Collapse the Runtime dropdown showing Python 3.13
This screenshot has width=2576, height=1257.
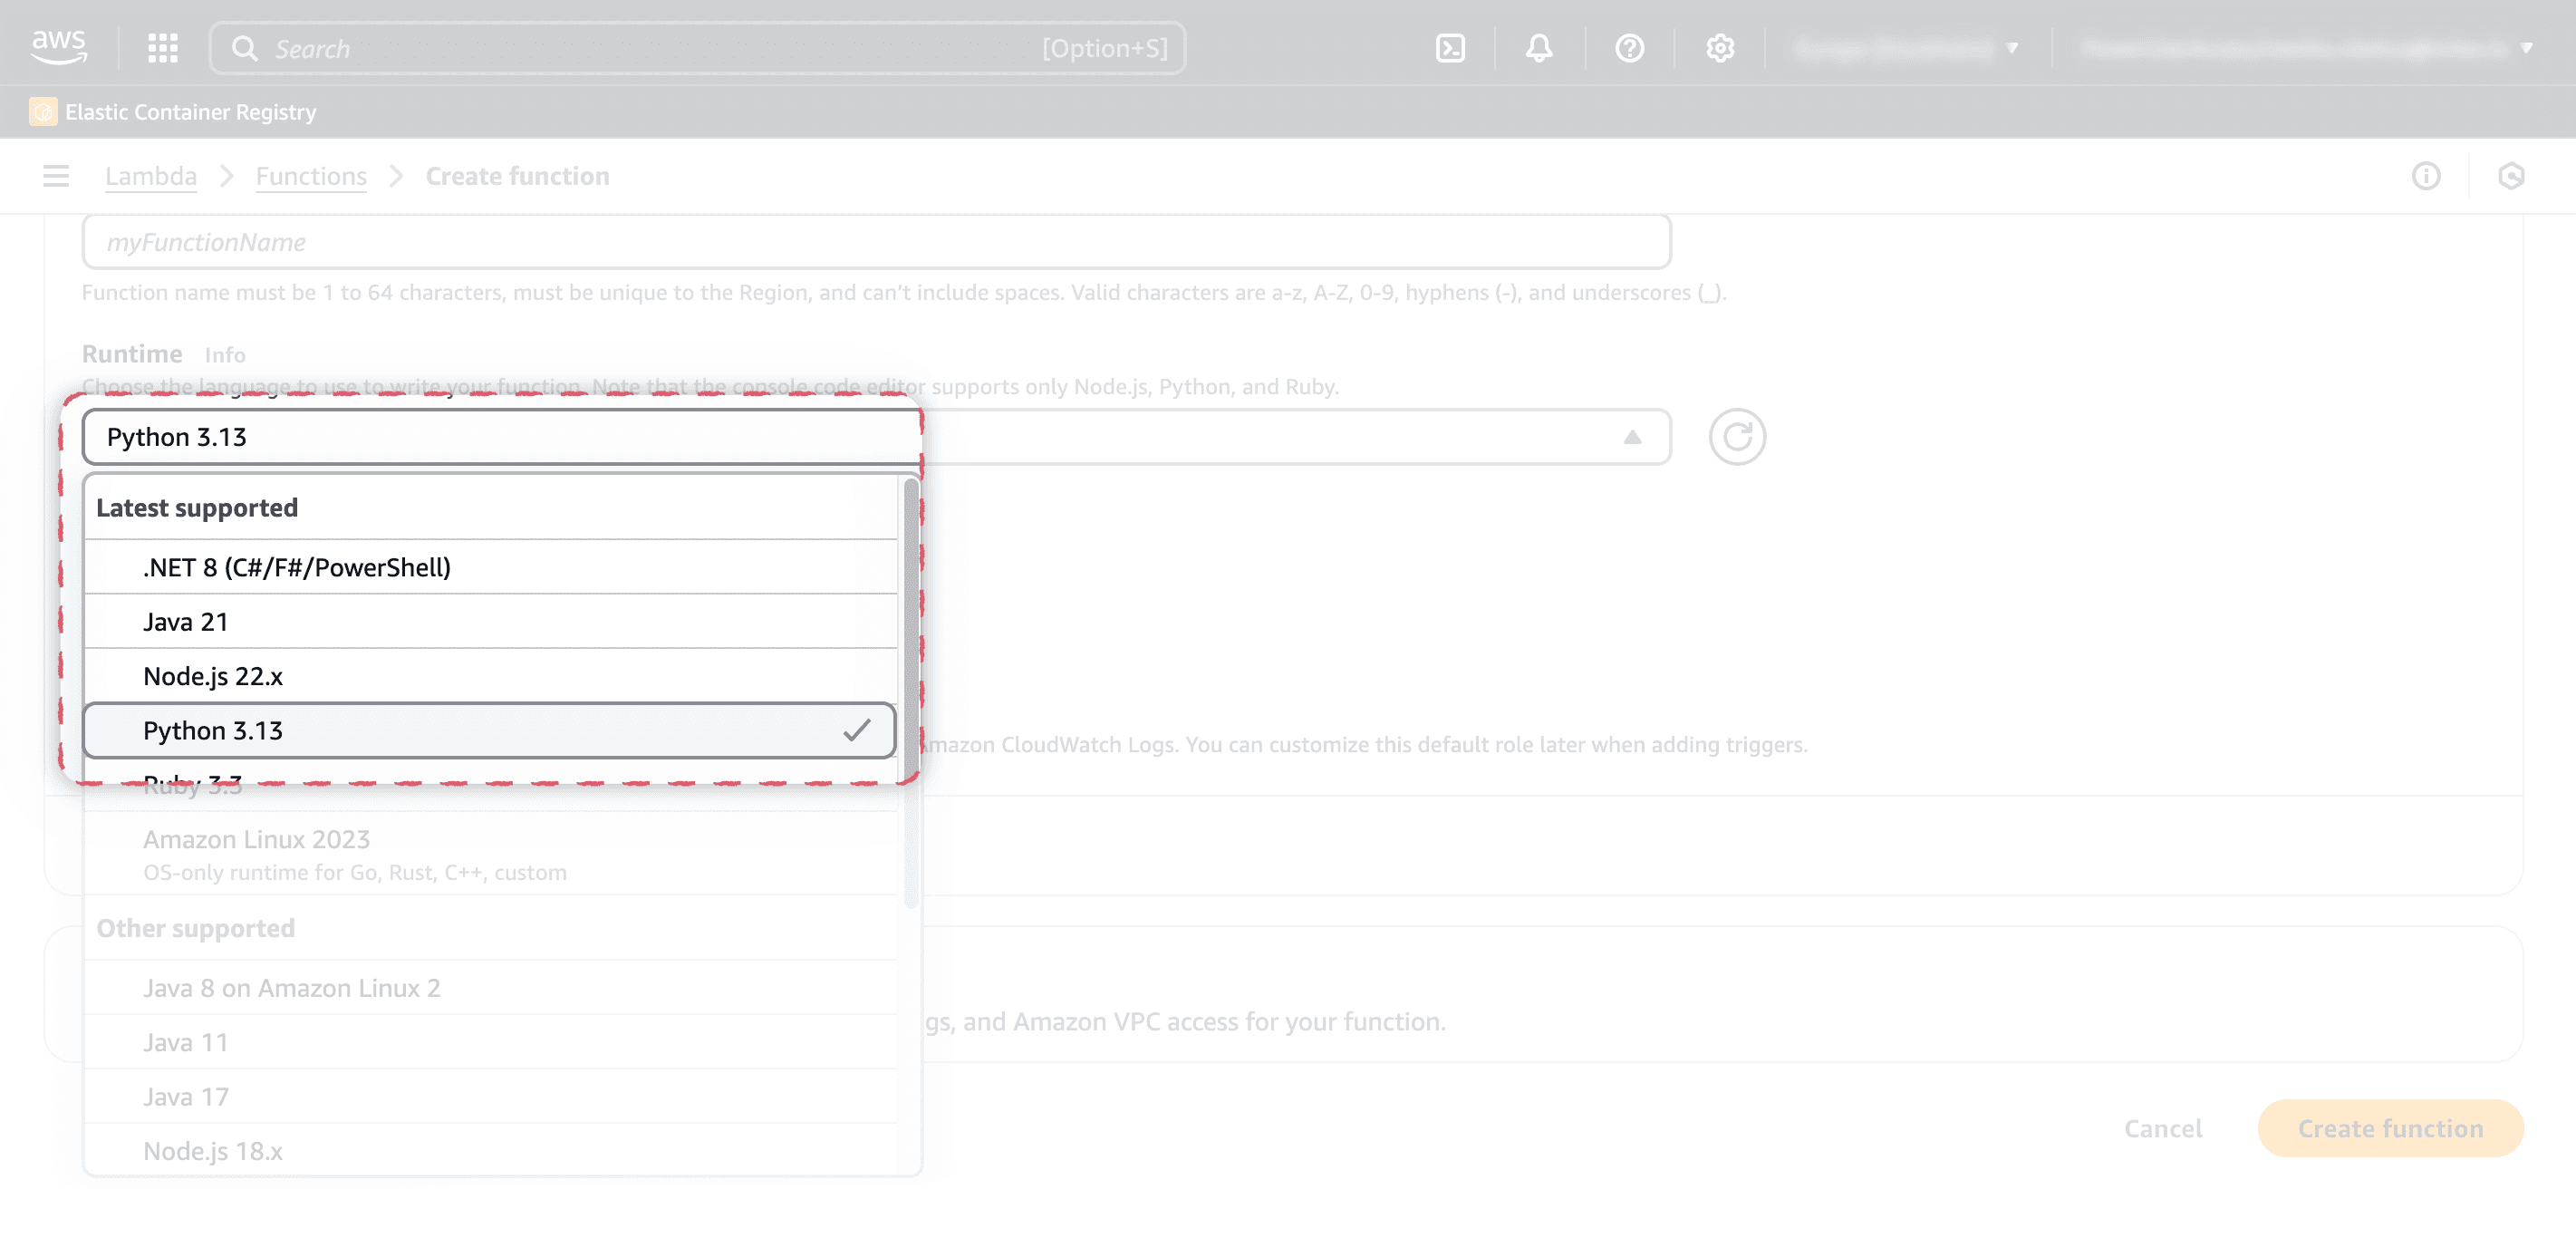pos(876,437)
